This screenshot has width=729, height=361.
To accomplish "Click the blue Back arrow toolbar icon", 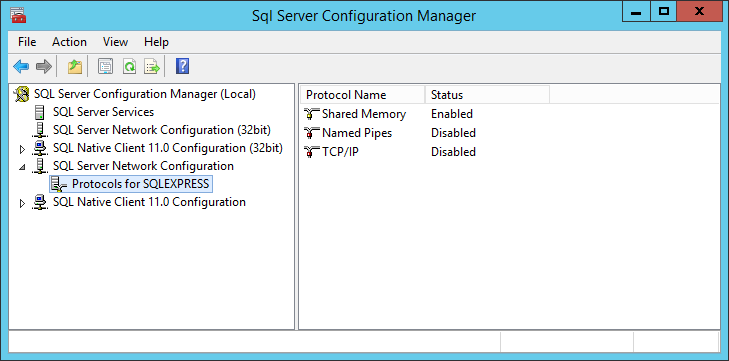I will pyautogui.click(x=21, y=67).
